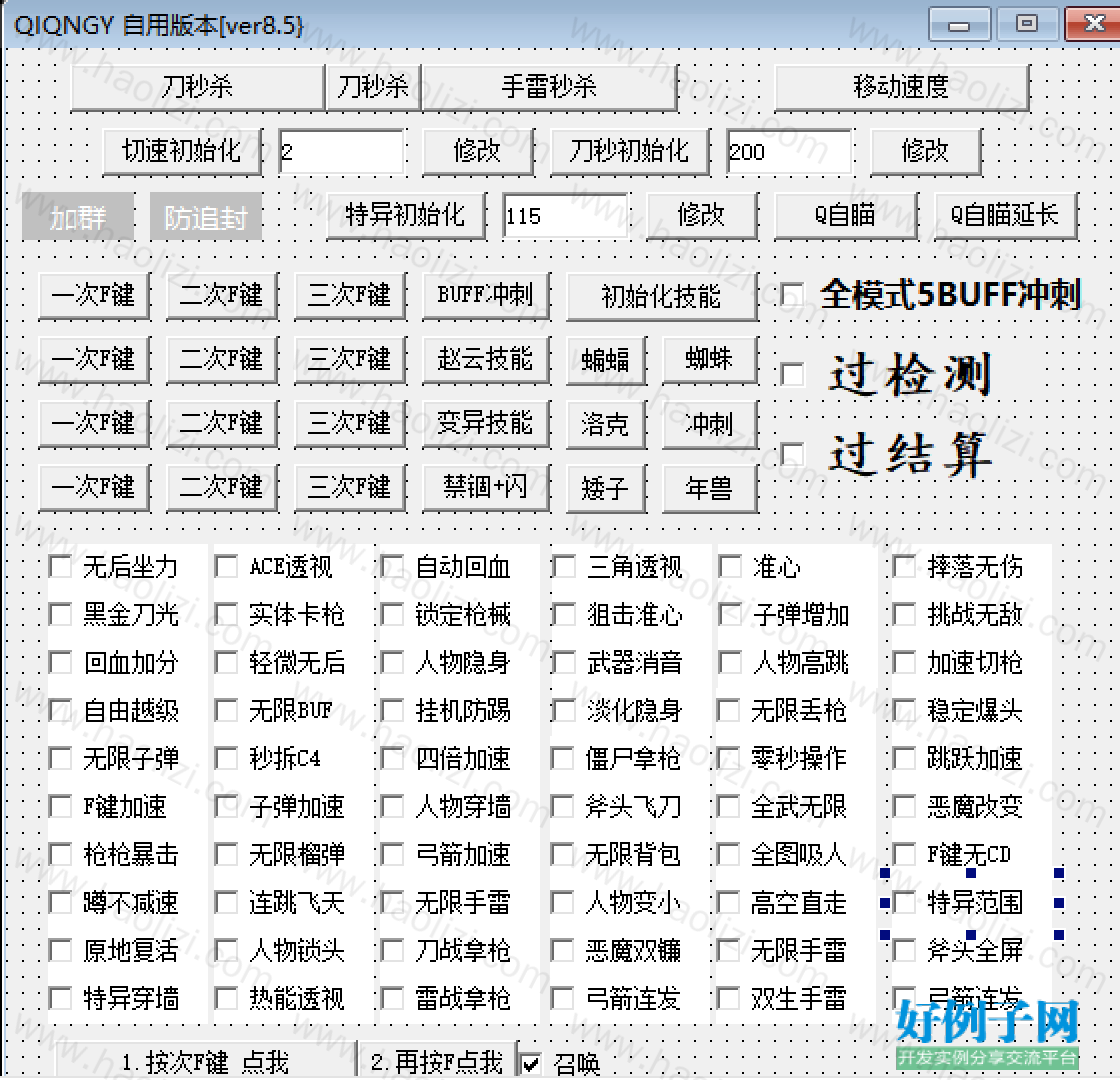Click the 手雷秒杀 button

tap(549, 87)
